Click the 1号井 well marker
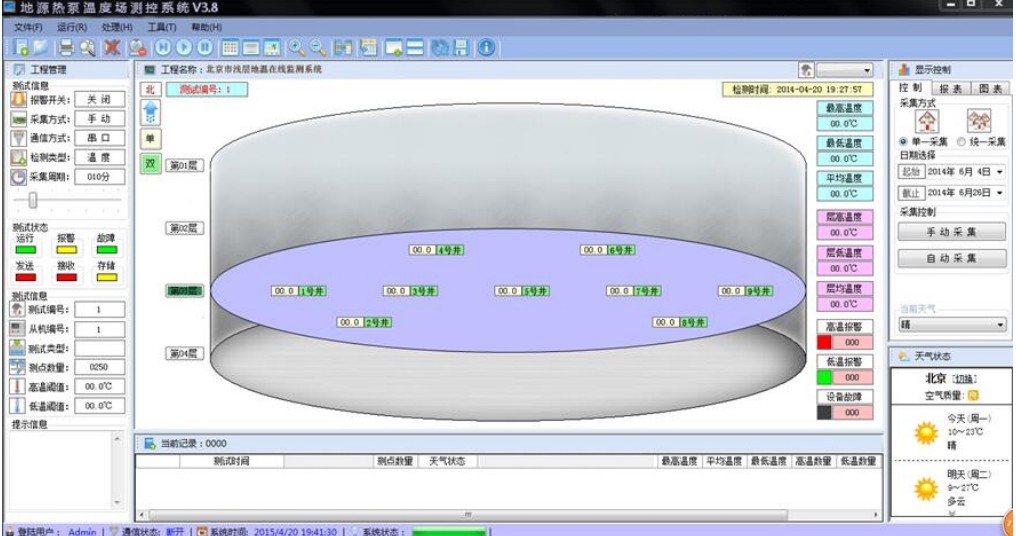The image size is (1016, 536). [298, 291]
